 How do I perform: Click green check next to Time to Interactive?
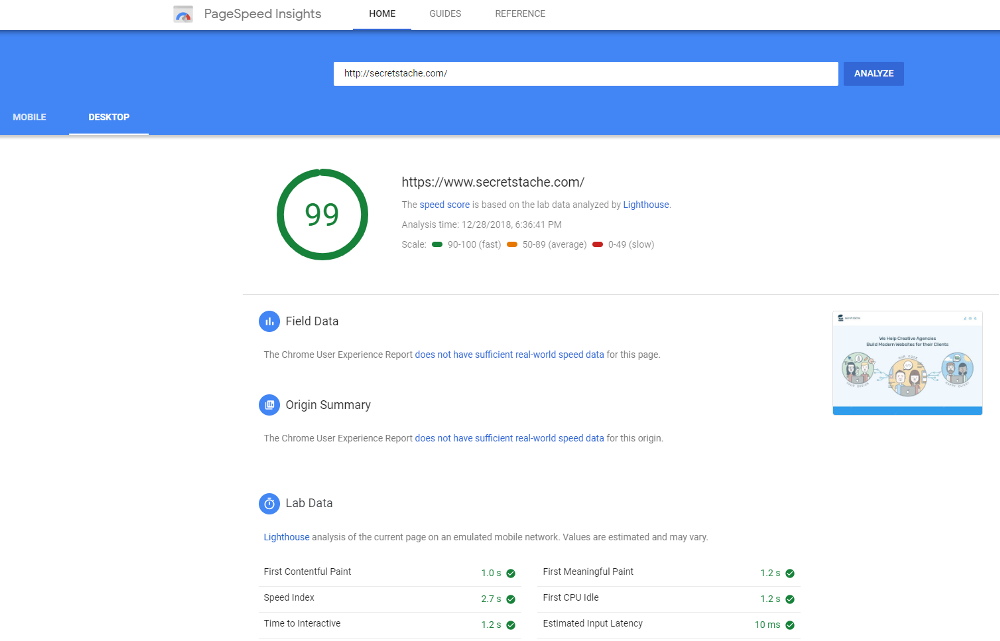click(511, 625)
